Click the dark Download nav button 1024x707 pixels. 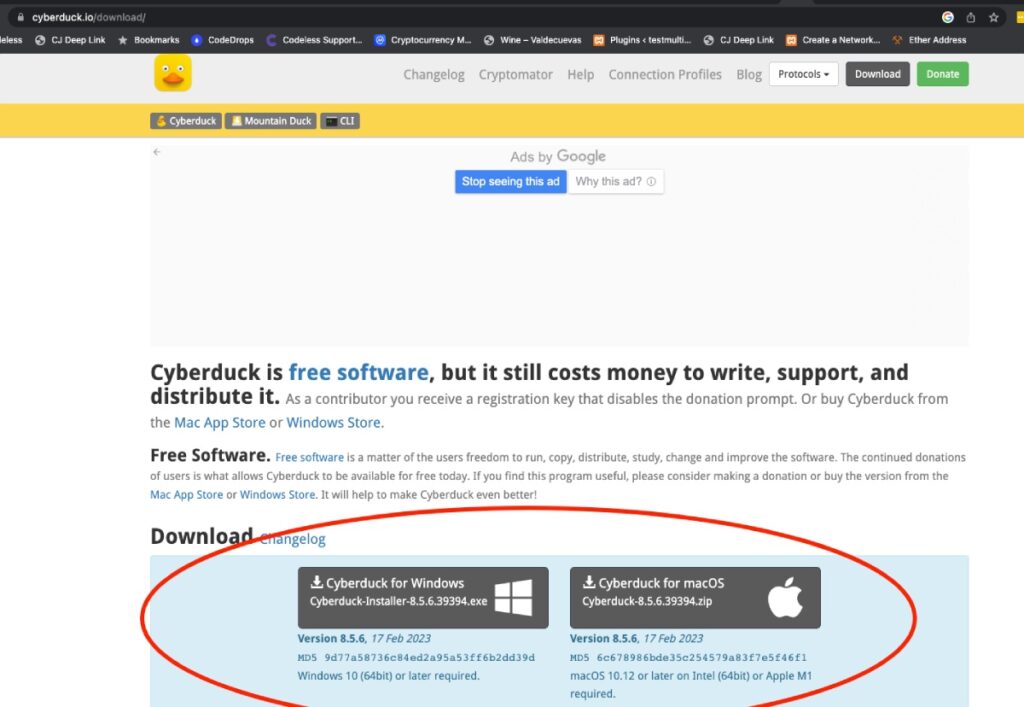878,74
